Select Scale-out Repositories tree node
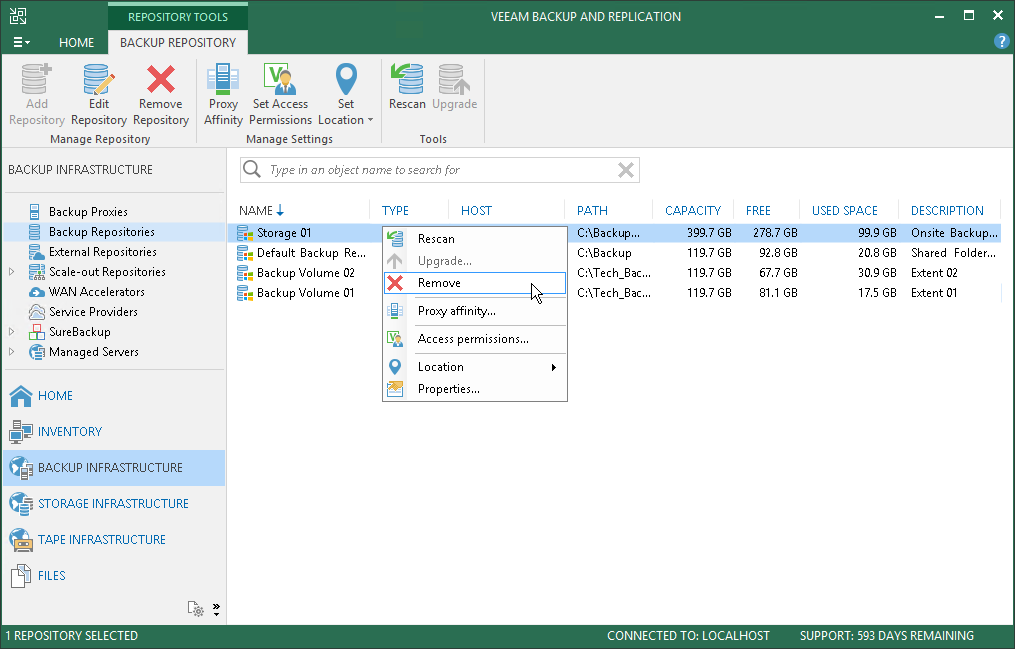The width and height of the screenshot is (1015, 649). 107,272
